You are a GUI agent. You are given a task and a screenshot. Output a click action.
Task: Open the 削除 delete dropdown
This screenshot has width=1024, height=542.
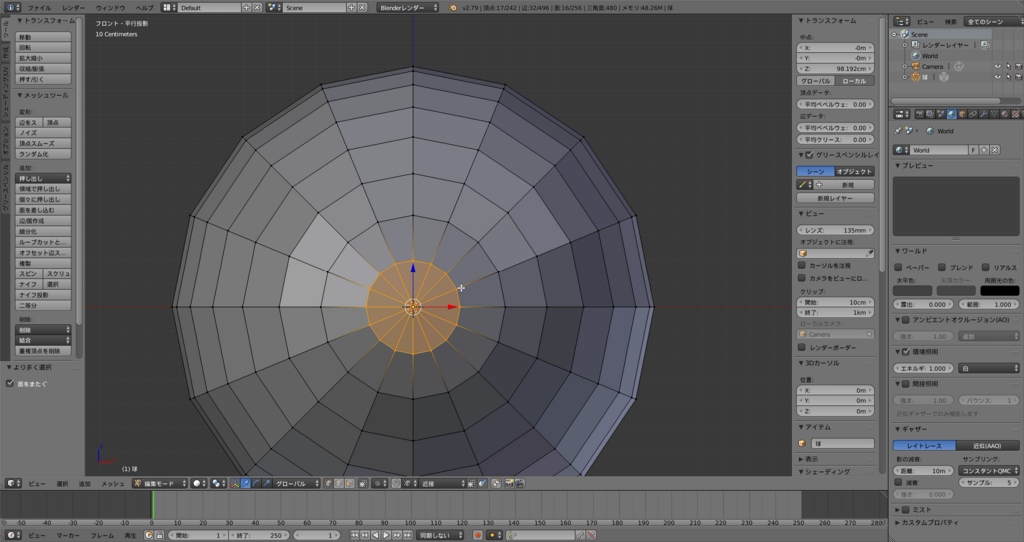coord(43,330)
